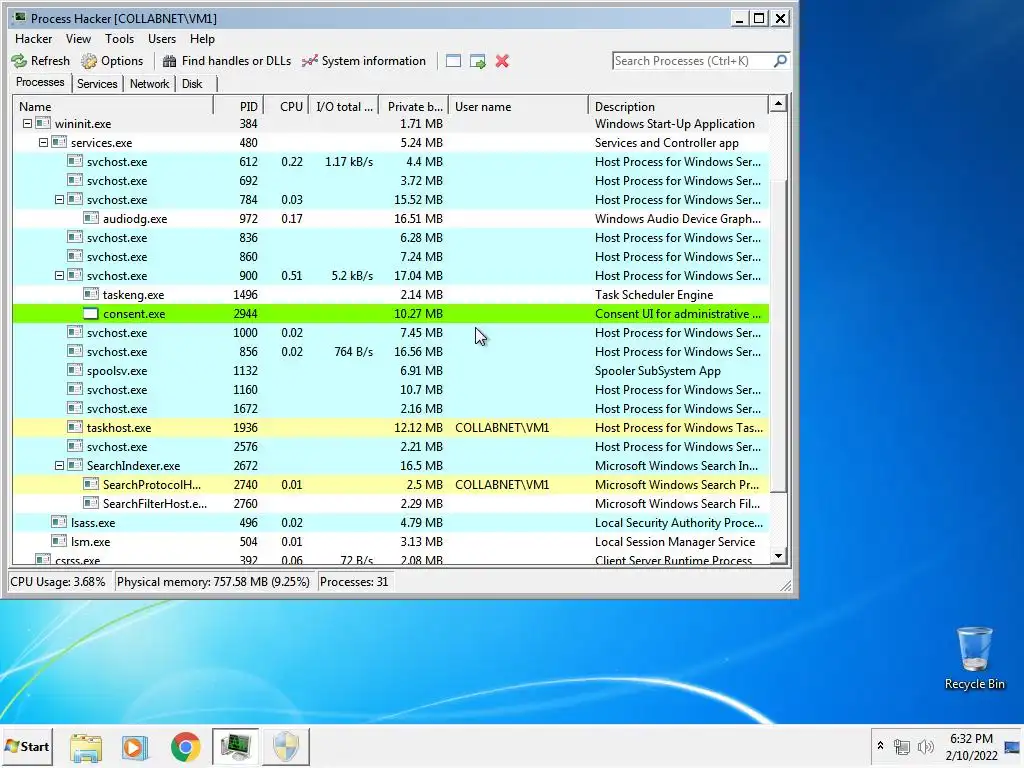Click the network tray icon
Viewport: 1024px width, 768px height.
(902, 746)
